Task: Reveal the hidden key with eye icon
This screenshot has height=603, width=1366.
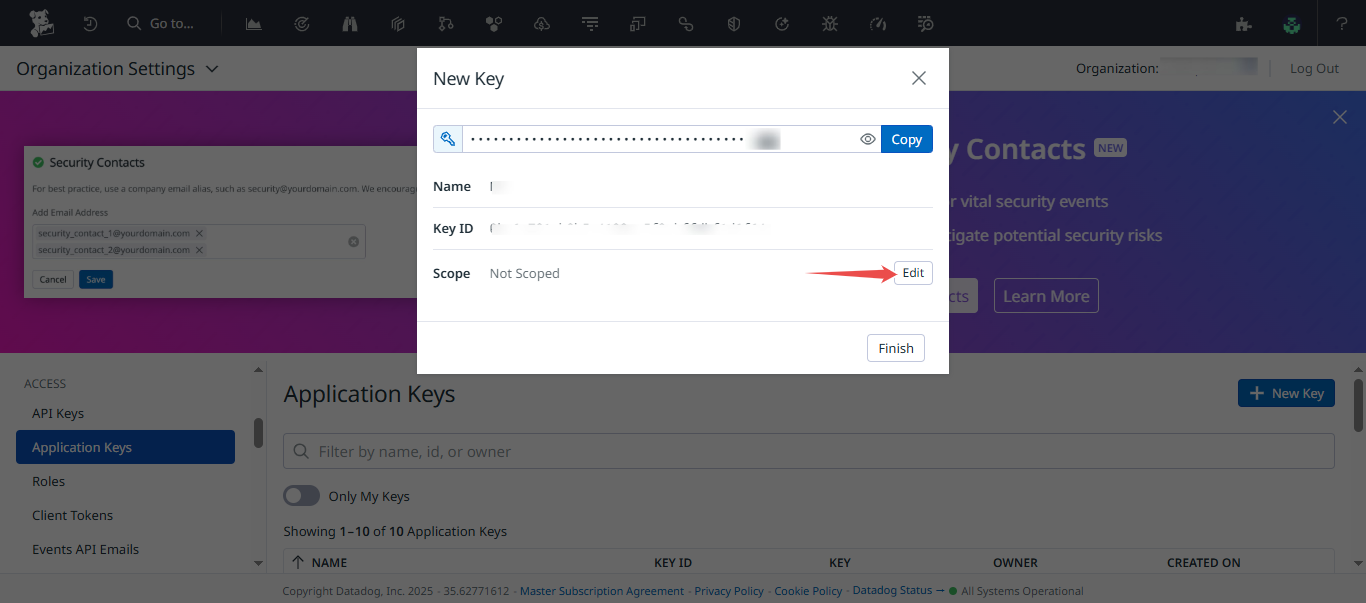Action: (867, 139)
